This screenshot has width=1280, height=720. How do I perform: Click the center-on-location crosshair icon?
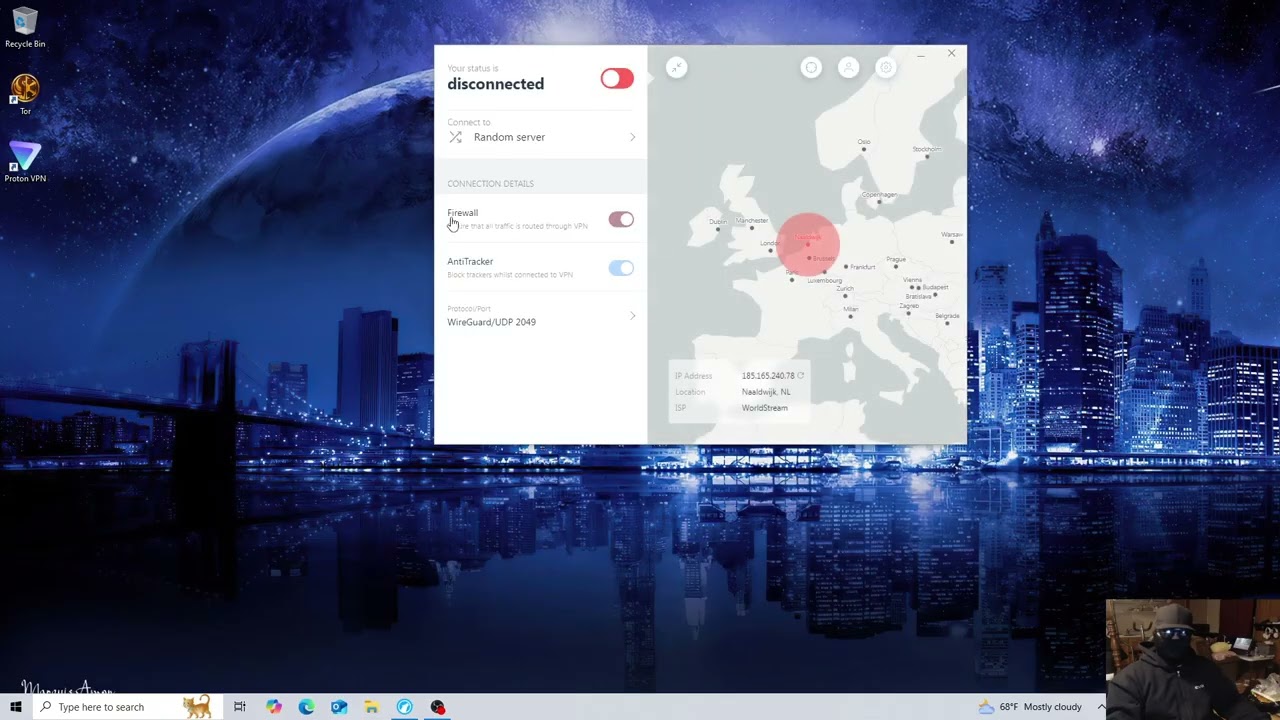pyautogui.click(x=811, y=67)
